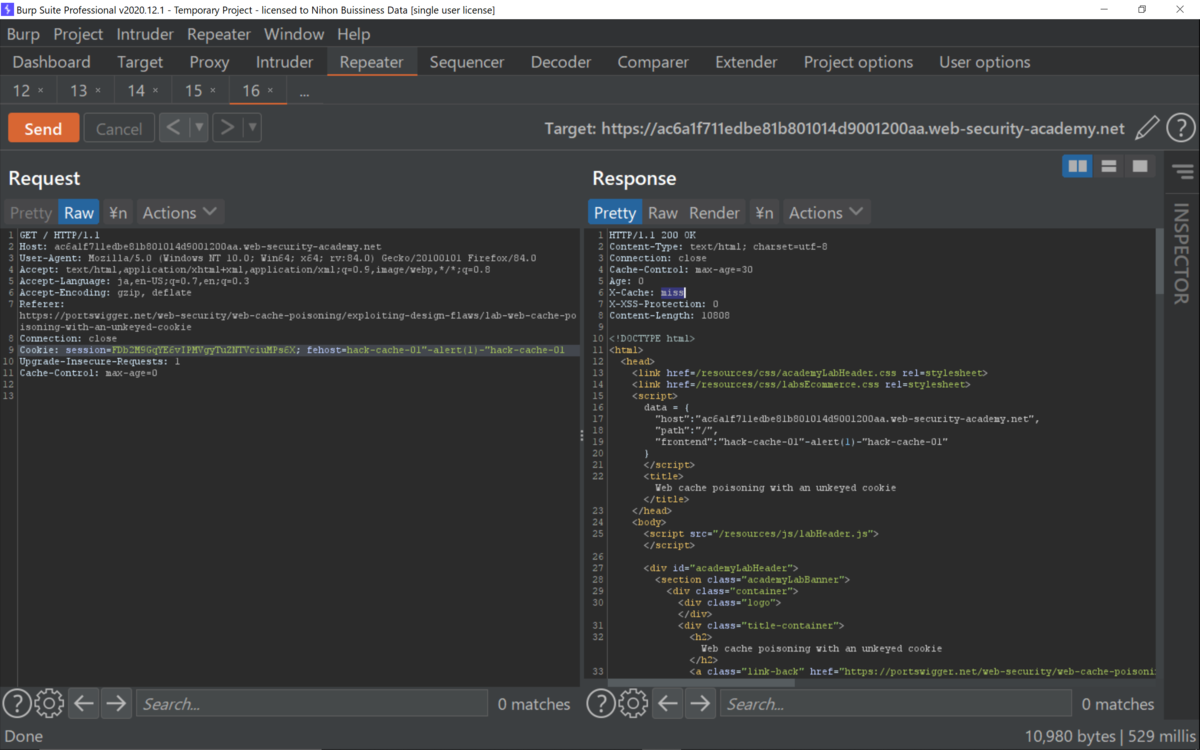1200x750 pixels.
Task: Close Repeater tab 15
Action: click(x=212, y=91)
